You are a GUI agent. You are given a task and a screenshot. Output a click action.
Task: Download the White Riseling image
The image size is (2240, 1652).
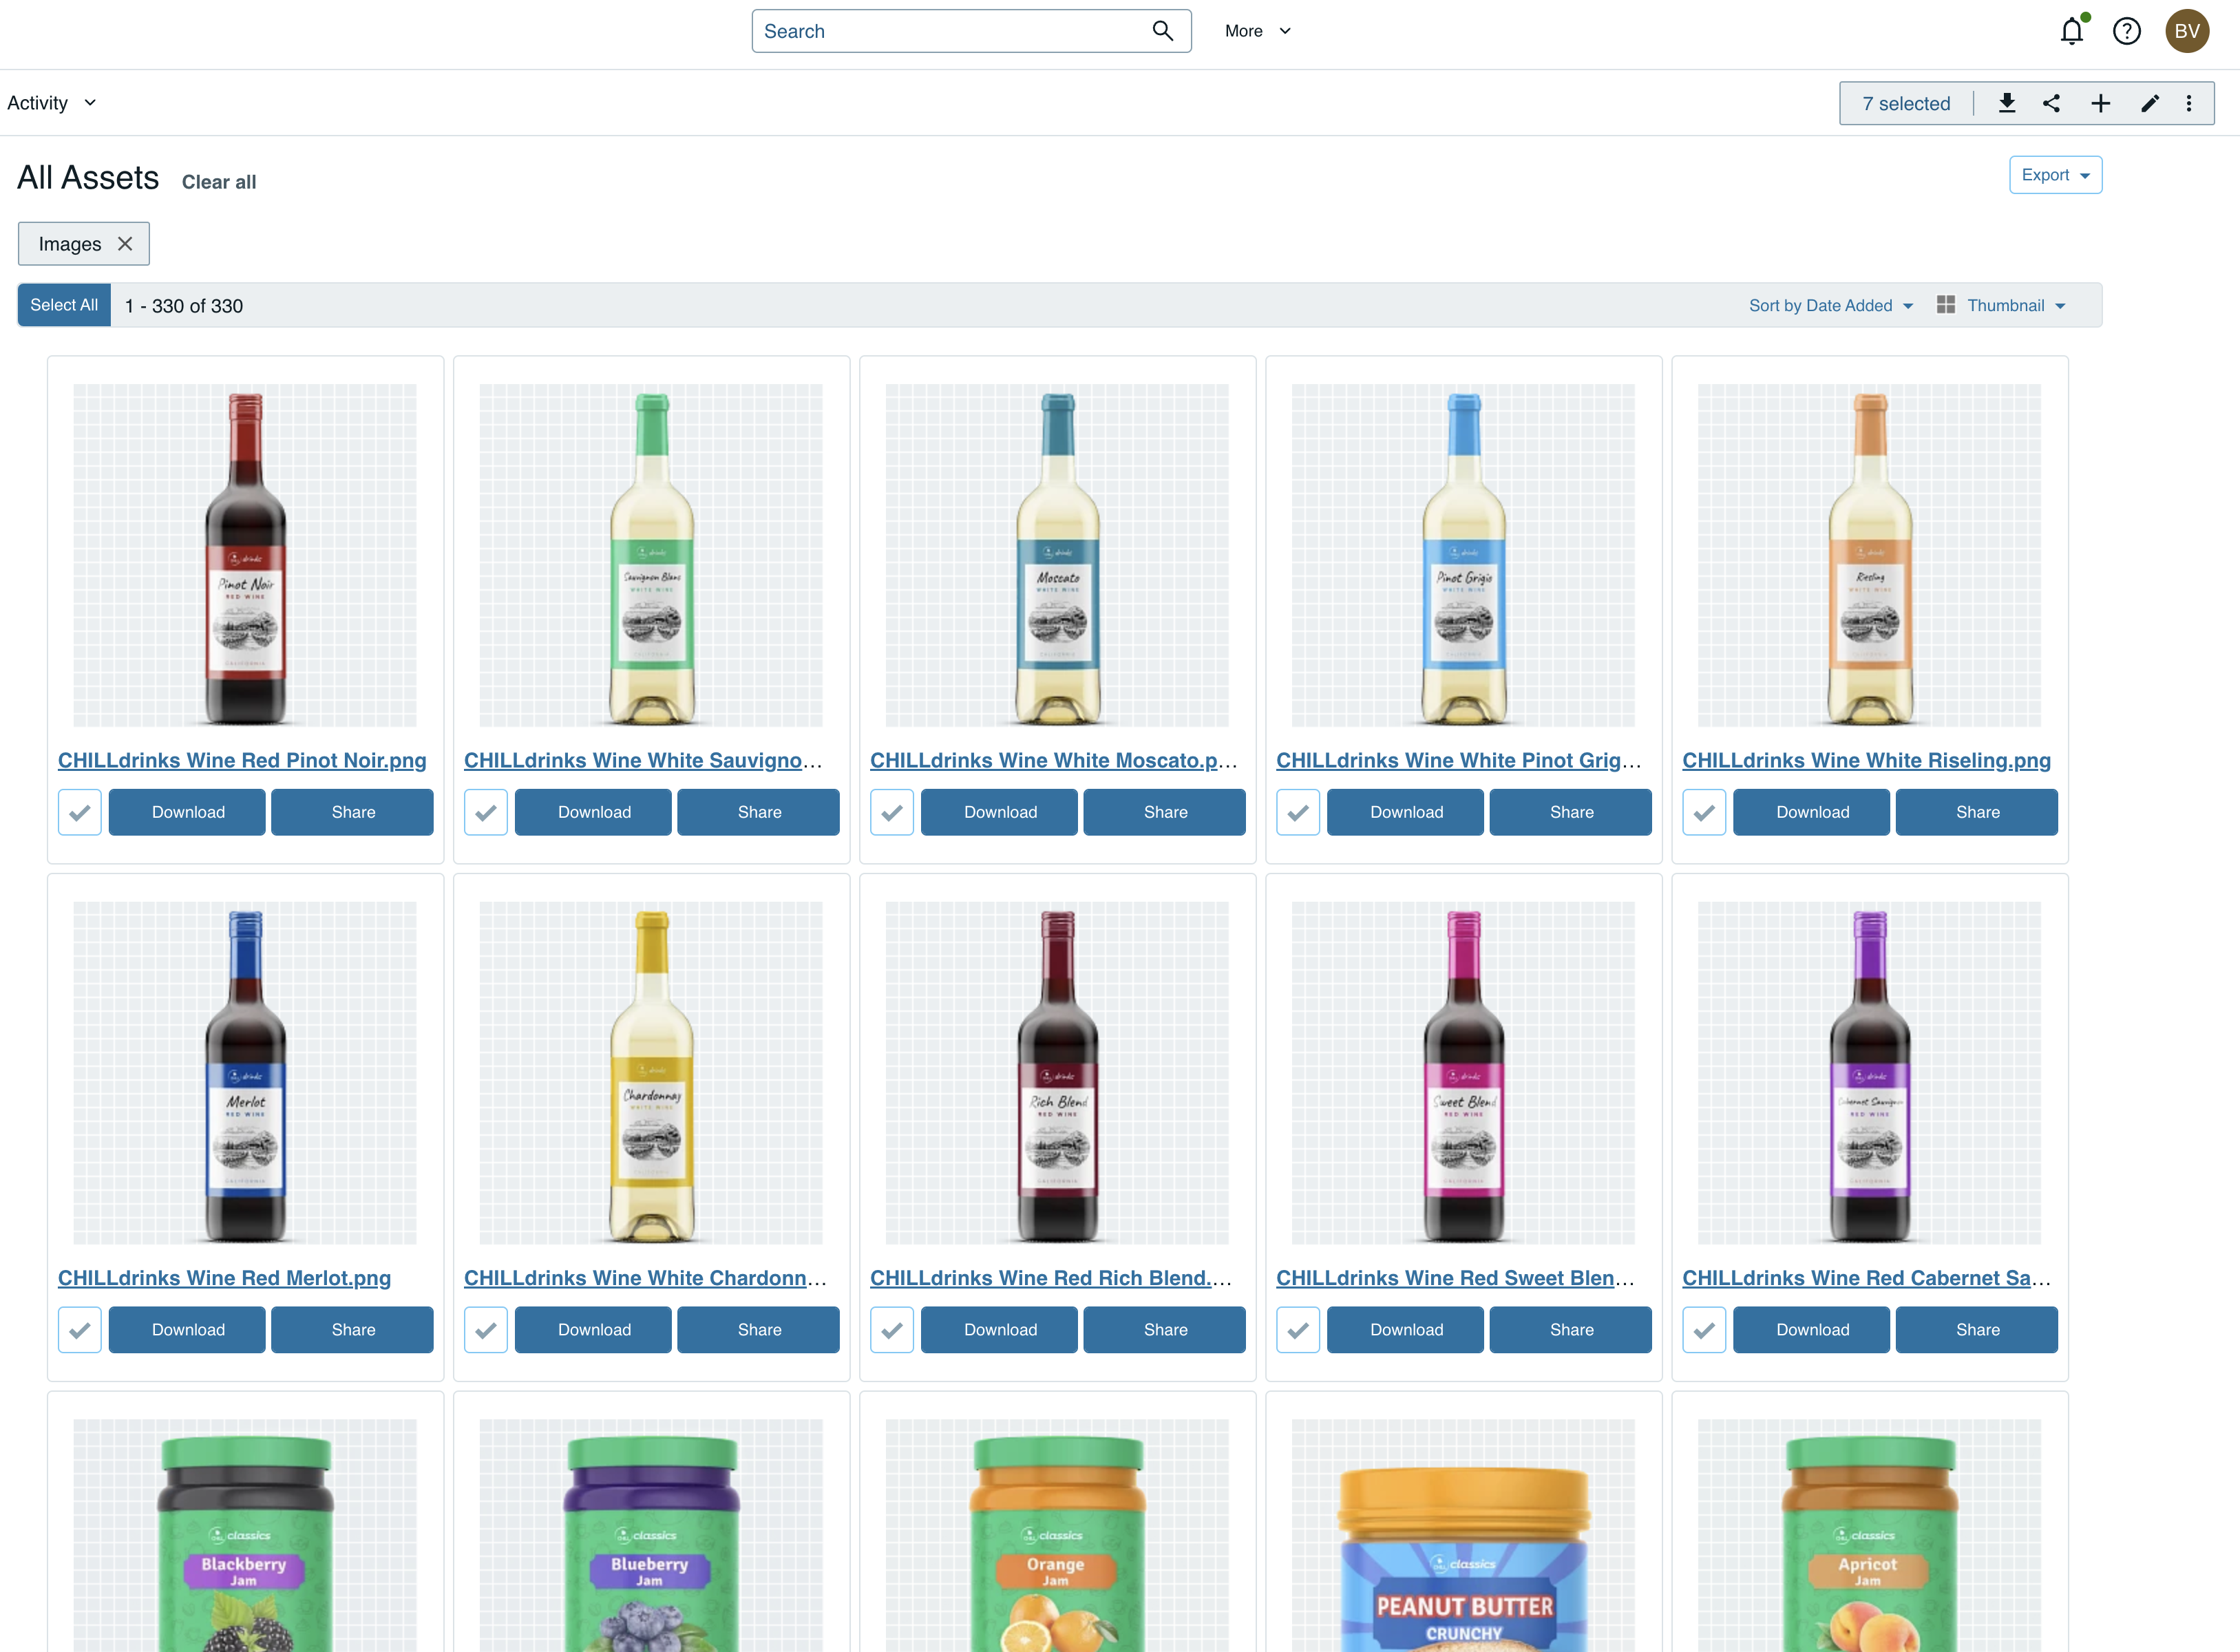[x=1811, y=812]
